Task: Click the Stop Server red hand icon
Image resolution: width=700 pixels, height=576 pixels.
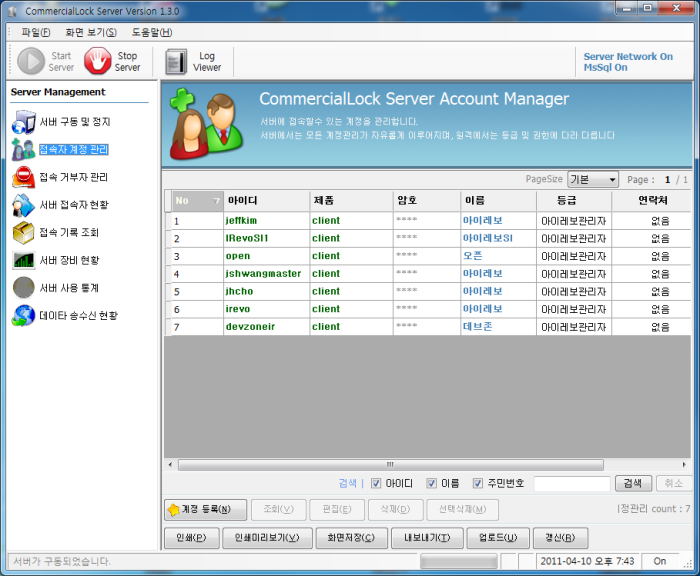Action: point(97,61)
